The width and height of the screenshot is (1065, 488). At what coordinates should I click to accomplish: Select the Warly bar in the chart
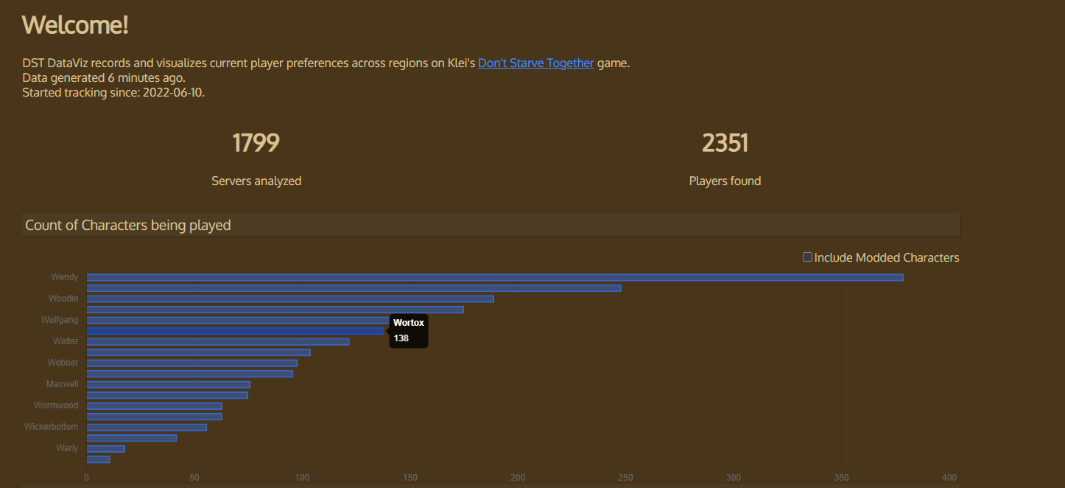(x=106, y=449)
